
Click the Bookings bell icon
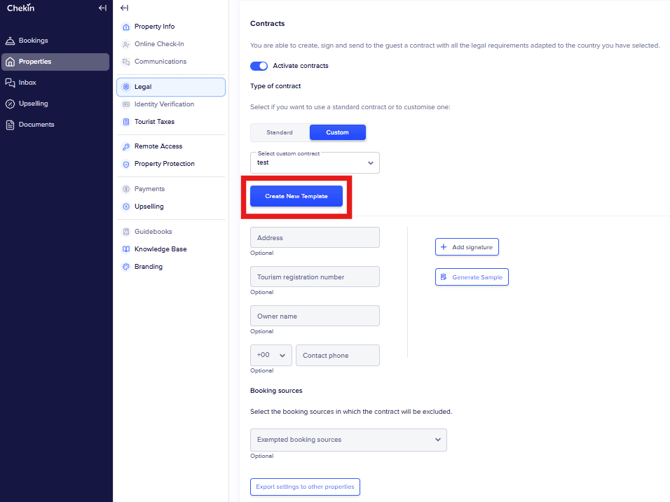10,41
